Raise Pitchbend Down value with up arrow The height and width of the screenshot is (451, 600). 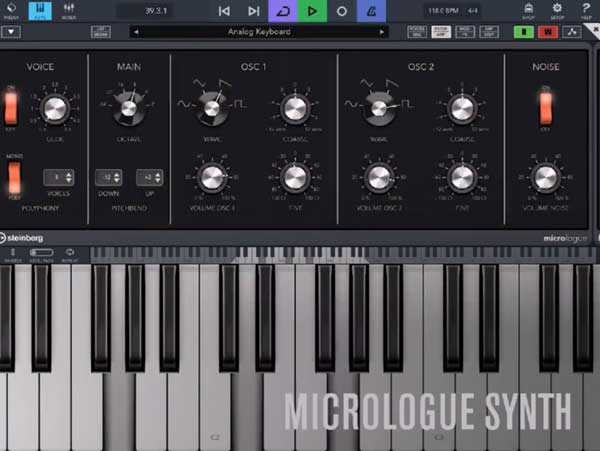pos(117,174)
